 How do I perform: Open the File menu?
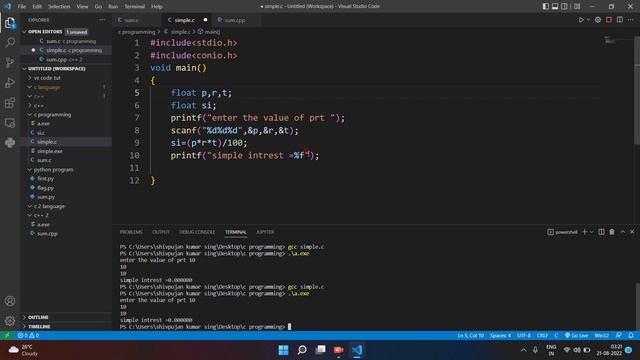[x=22, y=7]
